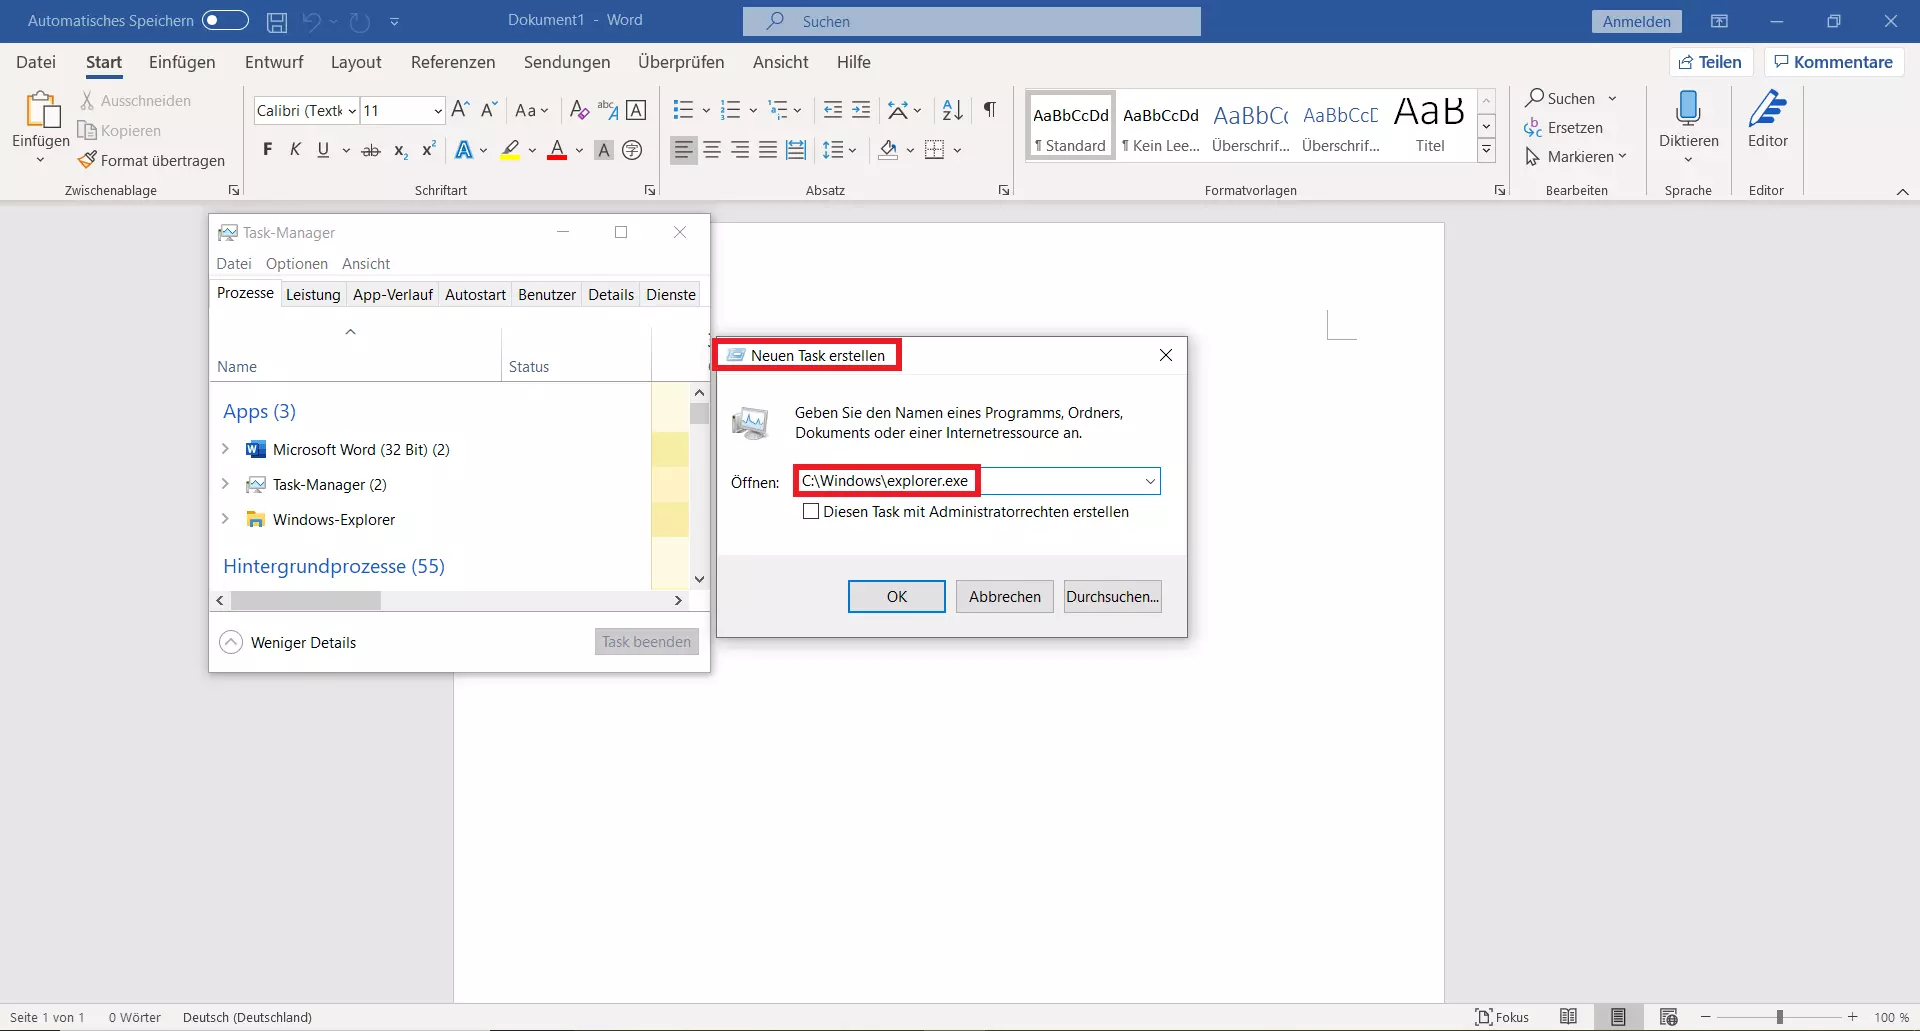The image size is (1920, 1031).
Task: Open the Datei menu in Word
Action: pos(36,62)
